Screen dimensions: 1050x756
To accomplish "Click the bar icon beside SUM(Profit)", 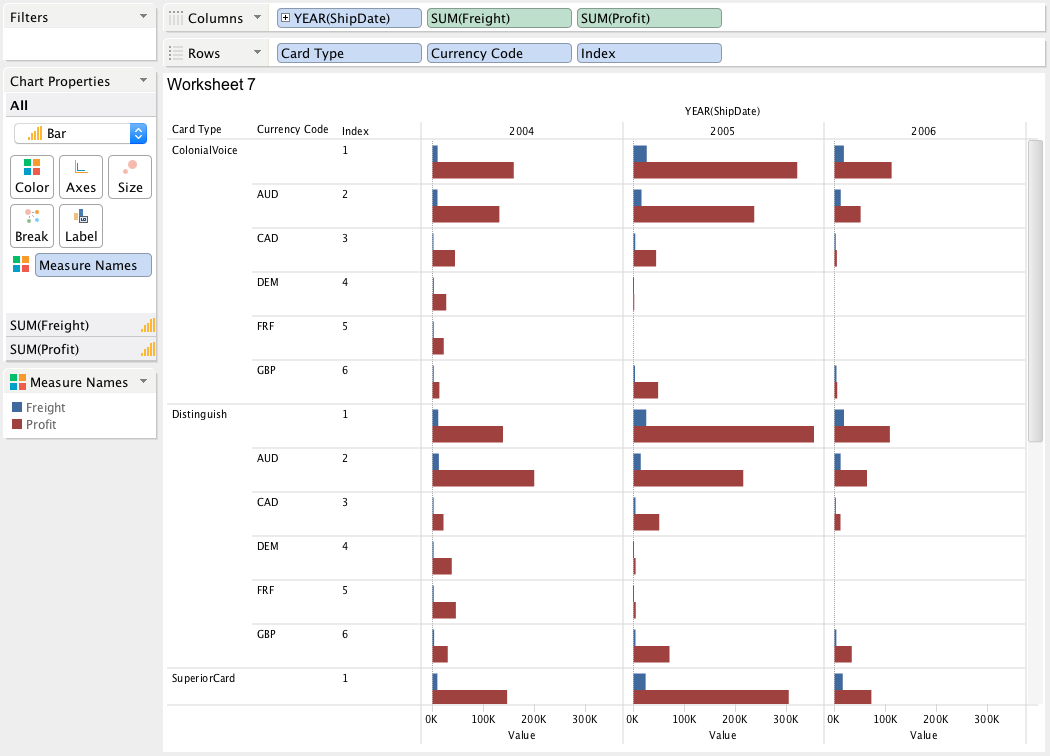I will click(x=148, y=349).
